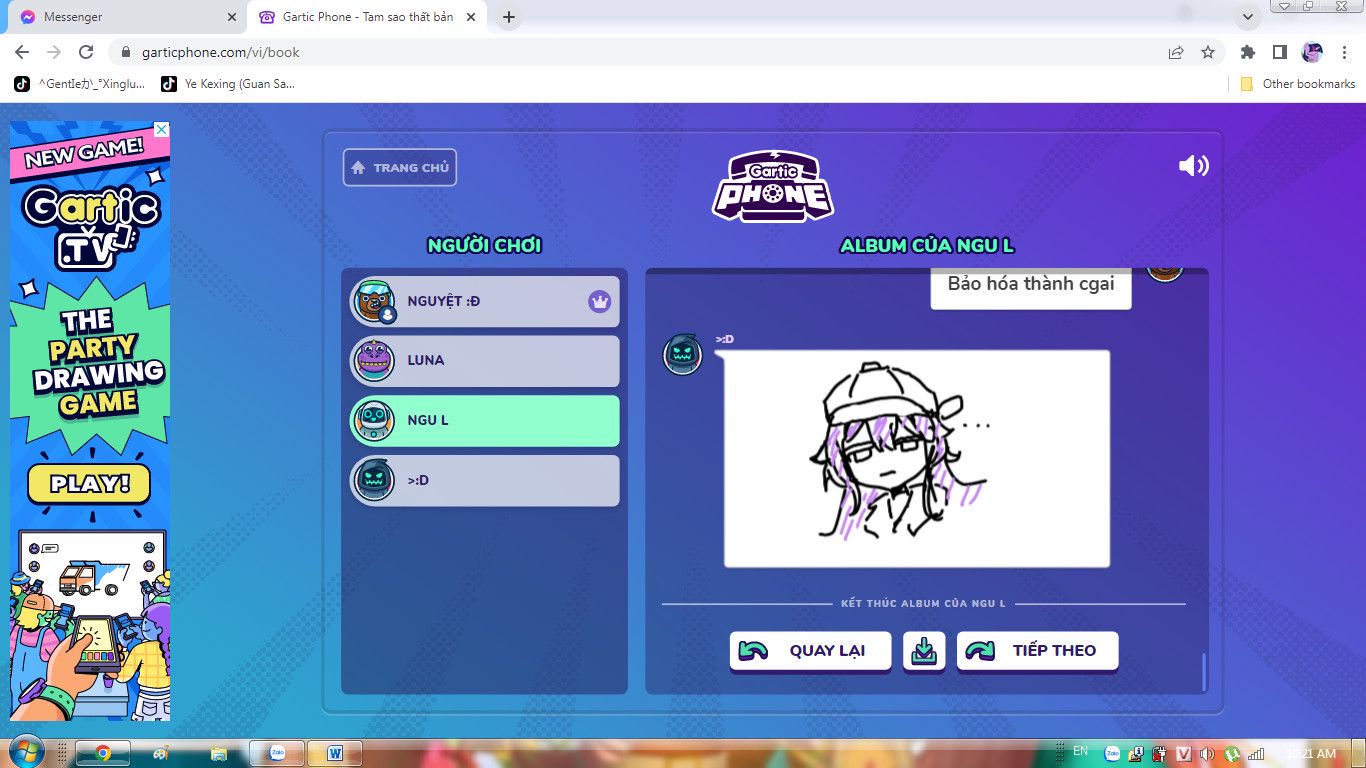This screenshot has height=768, width=1366.
Task: Open the extensions puzzle icon
Action: click(1247, 52)
